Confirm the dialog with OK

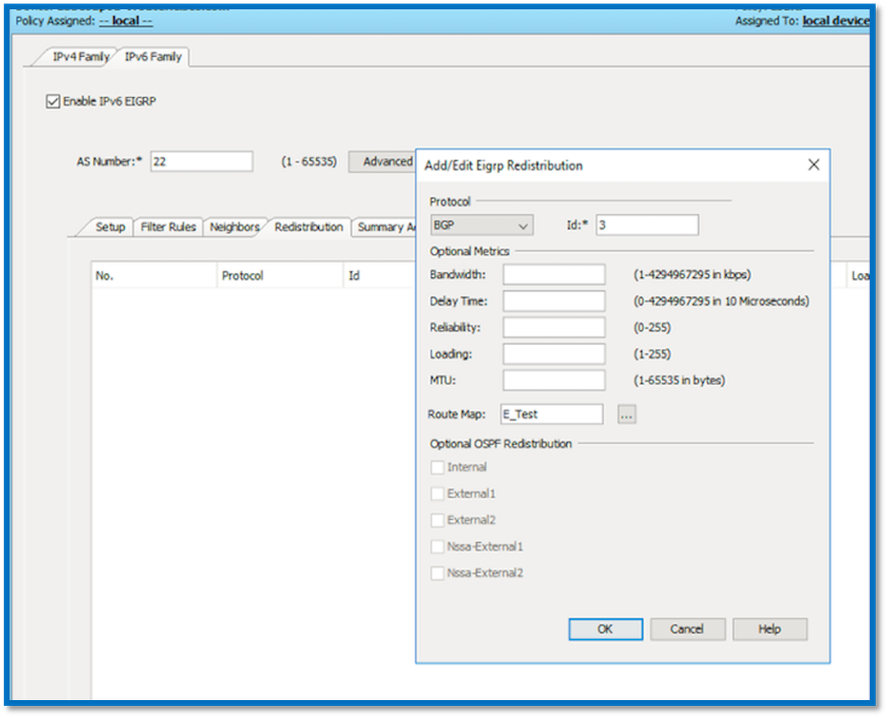point(605,629)
